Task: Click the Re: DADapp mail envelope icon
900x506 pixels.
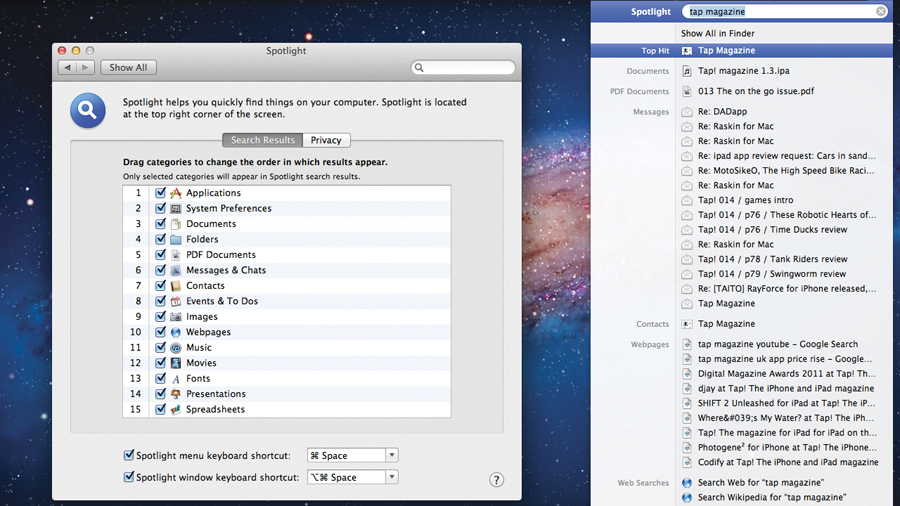Action: click(686, 112)
